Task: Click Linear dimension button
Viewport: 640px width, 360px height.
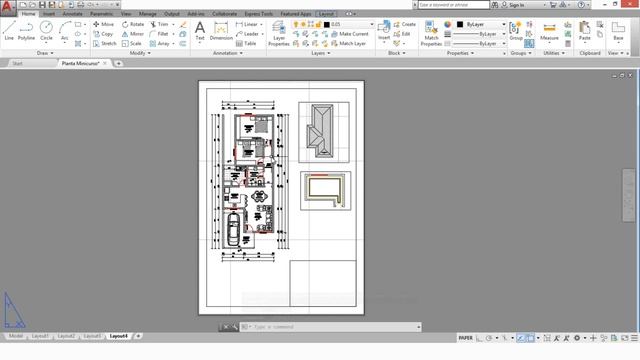Action: coord(247,24)
